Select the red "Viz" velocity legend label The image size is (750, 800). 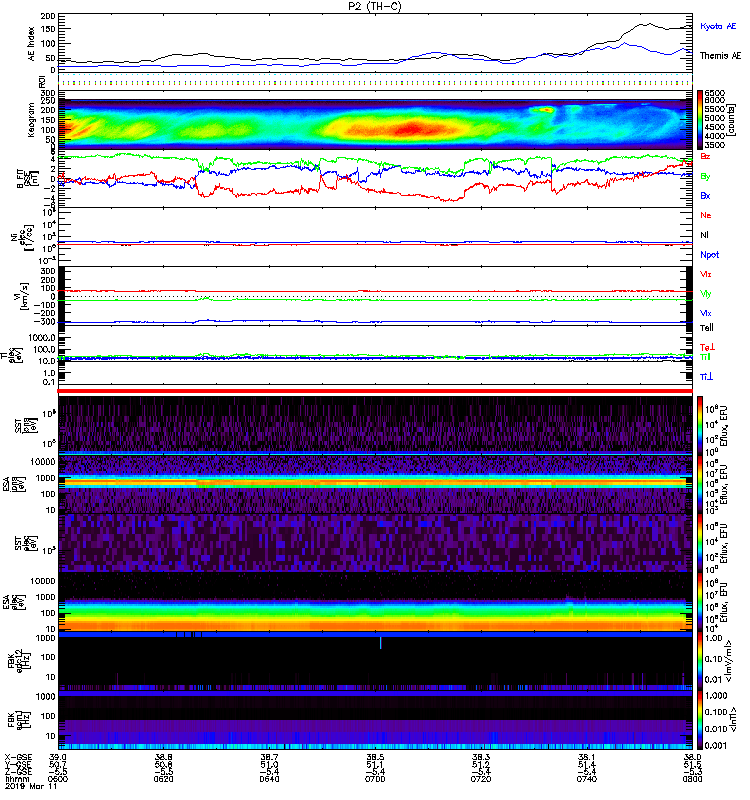coord(706,274)
